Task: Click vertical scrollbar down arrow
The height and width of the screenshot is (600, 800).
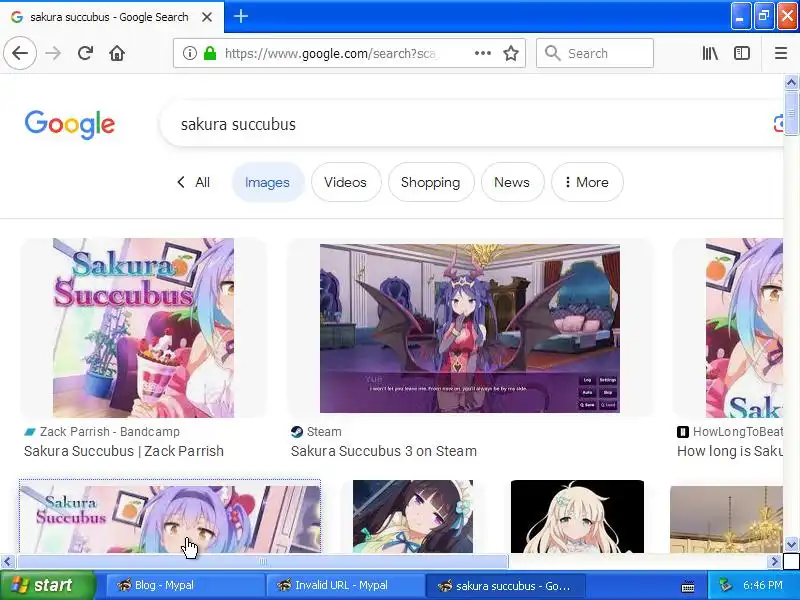Action: point(791,544)
